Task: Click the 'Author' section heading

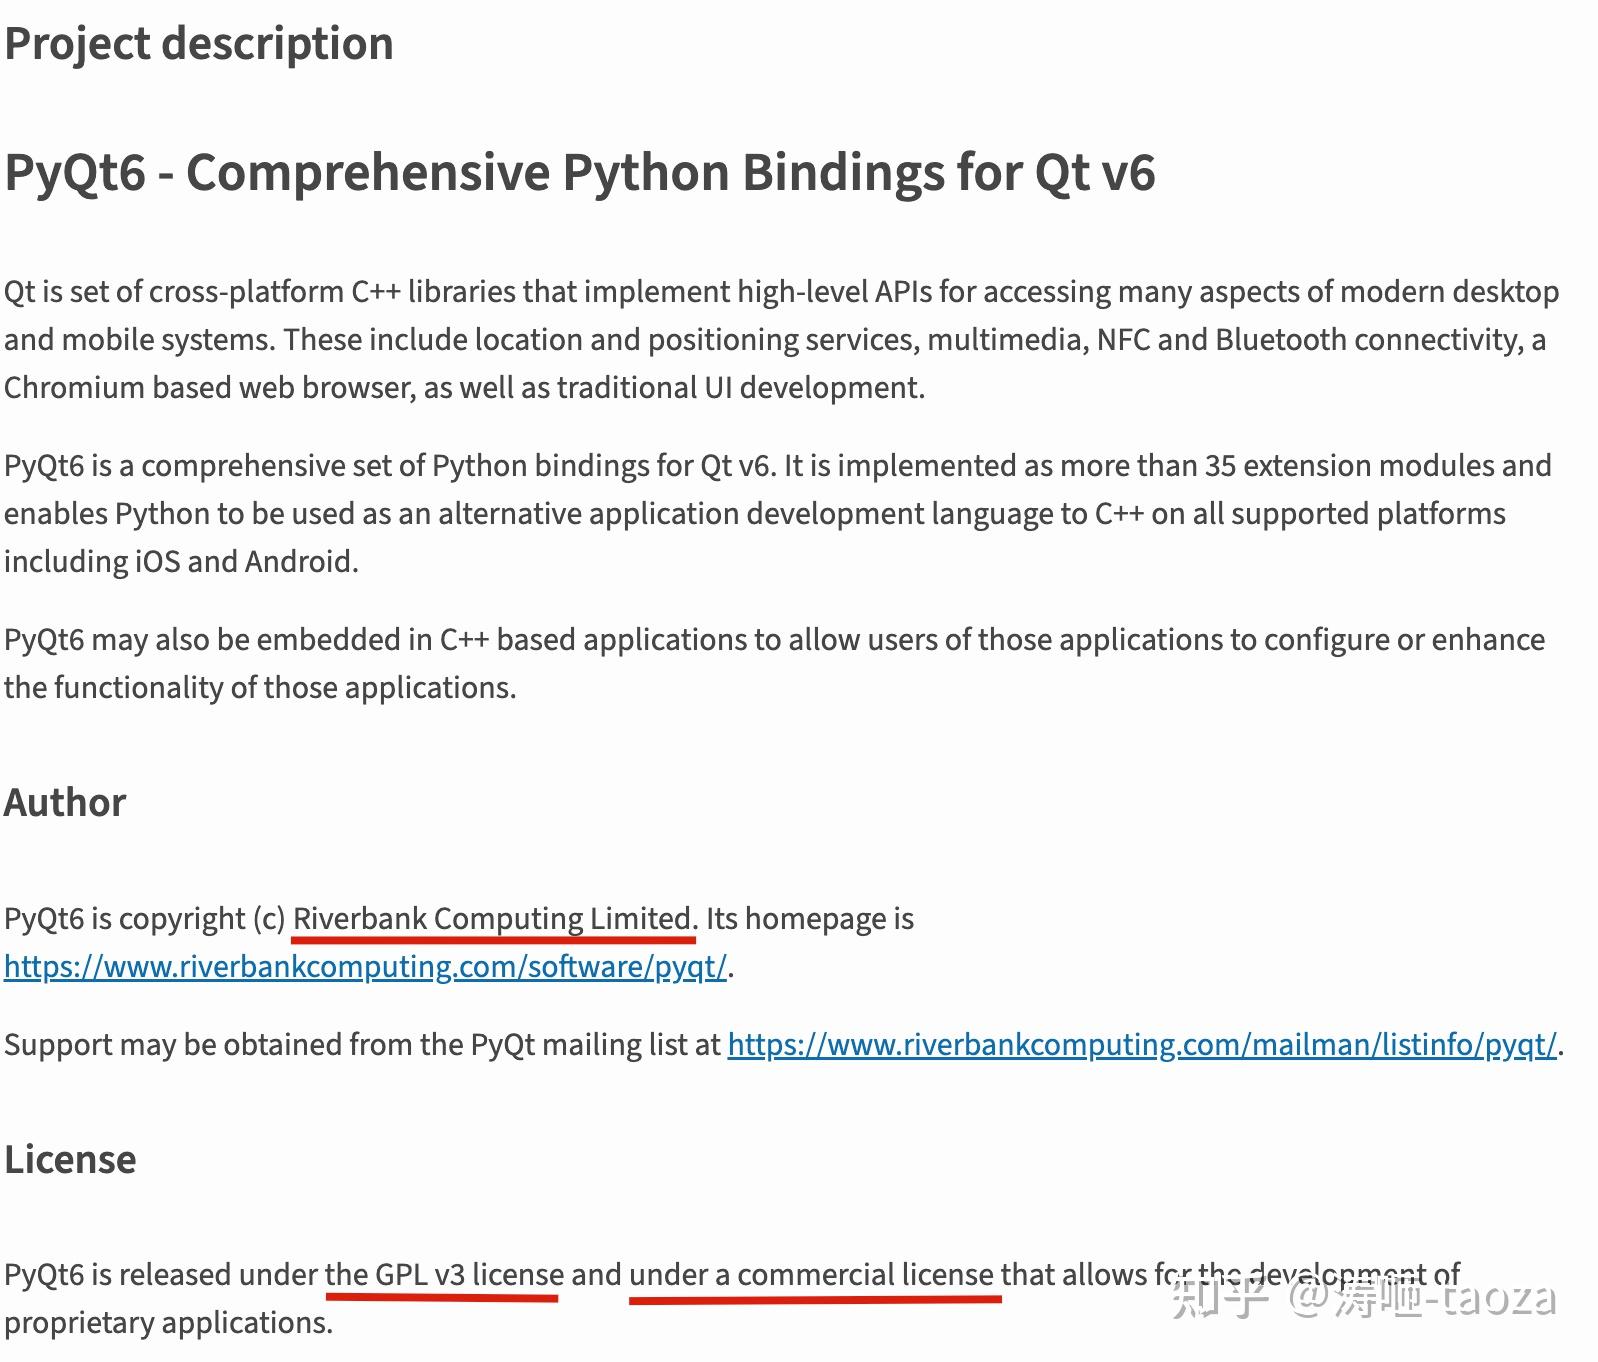Action: pyautogui.click(x=65, y=802)
